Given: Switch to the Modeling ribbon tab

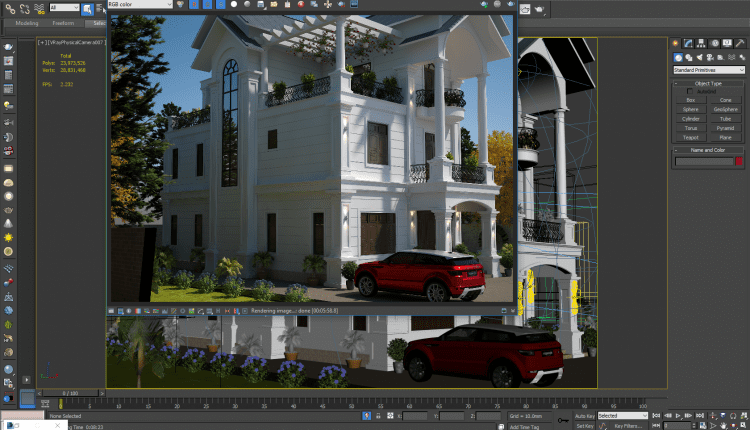Looking at the screenshot, I should [x=26, y=23].
